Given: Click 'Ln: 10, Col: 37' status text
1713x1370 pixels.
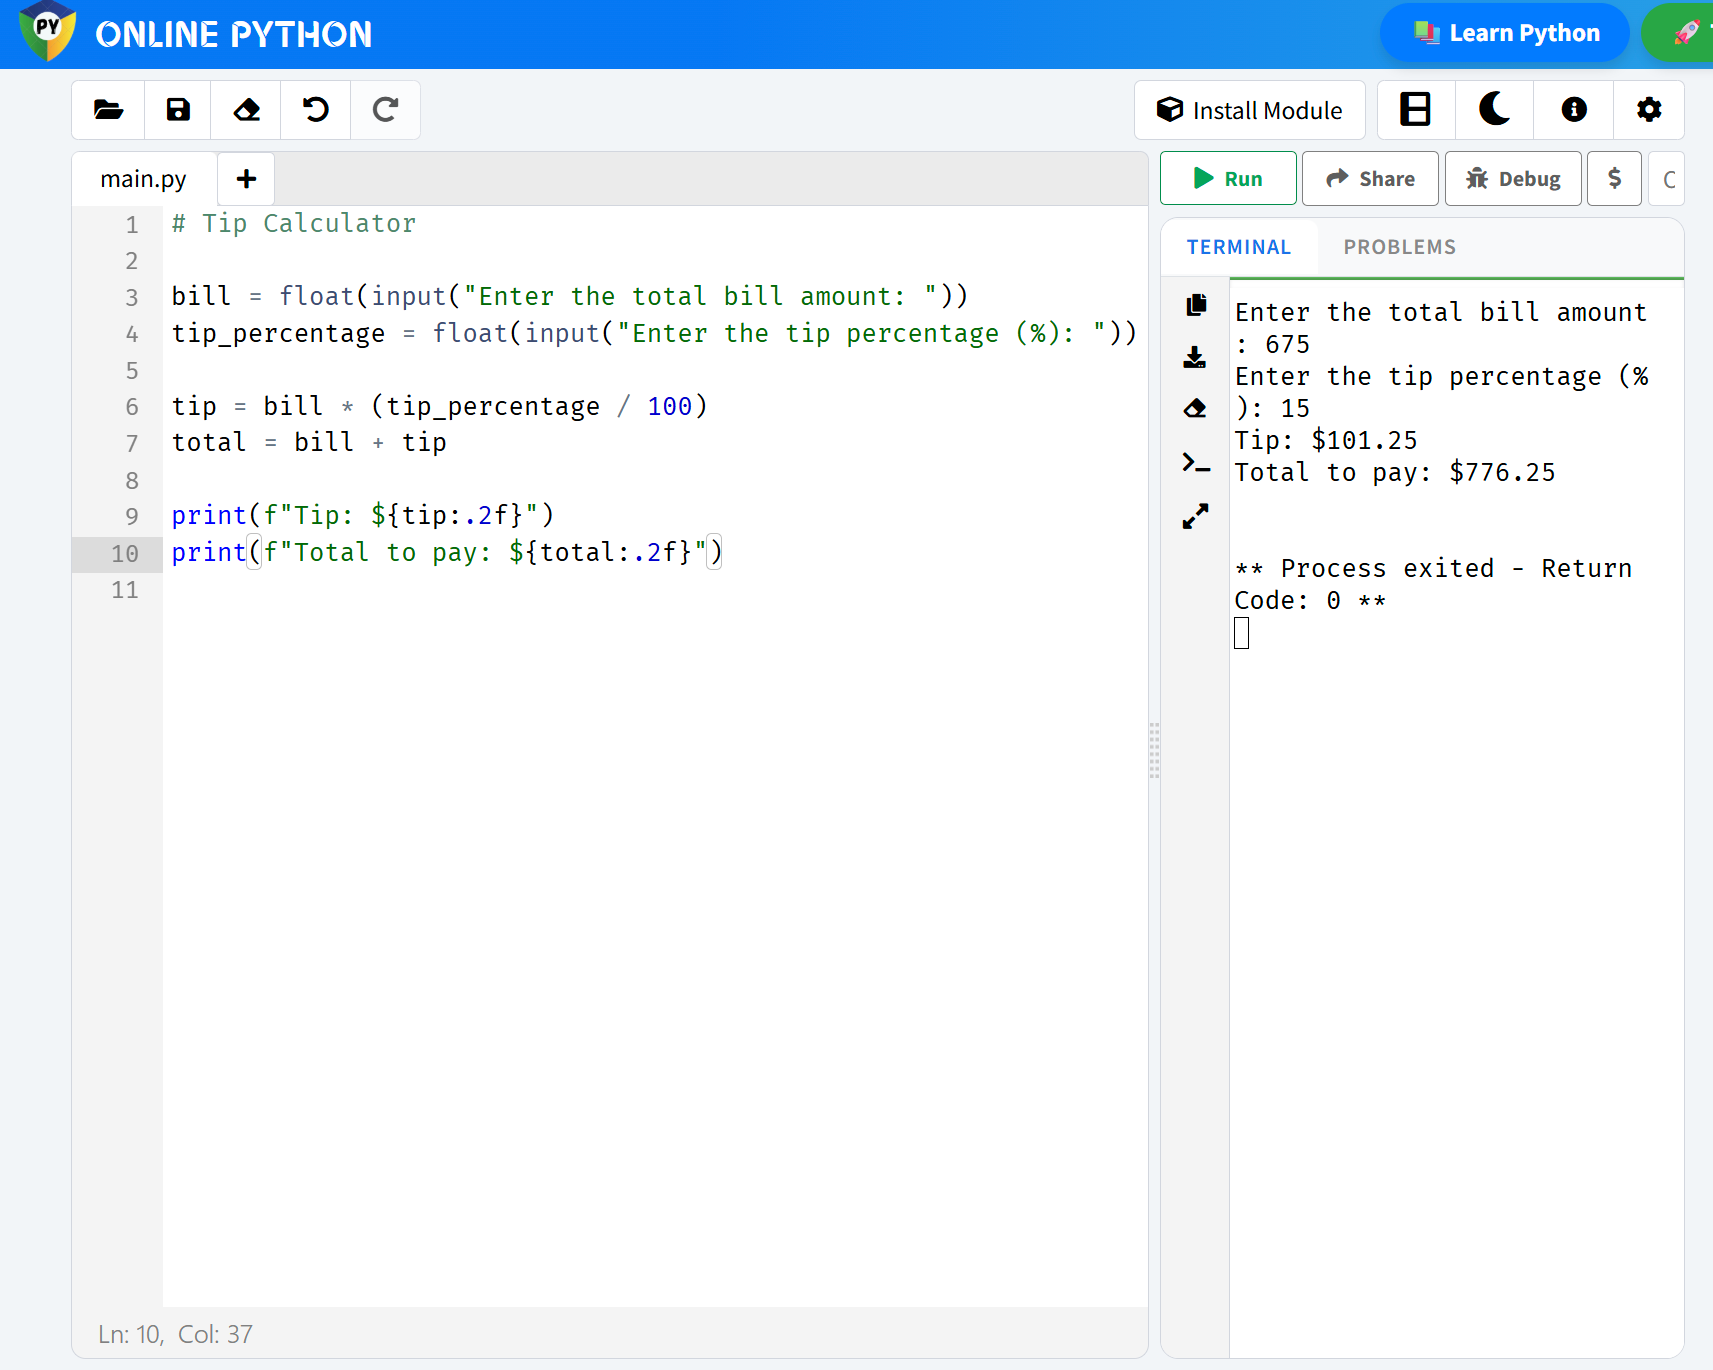Looking at the screenshot, I should tap(175, 1334).
